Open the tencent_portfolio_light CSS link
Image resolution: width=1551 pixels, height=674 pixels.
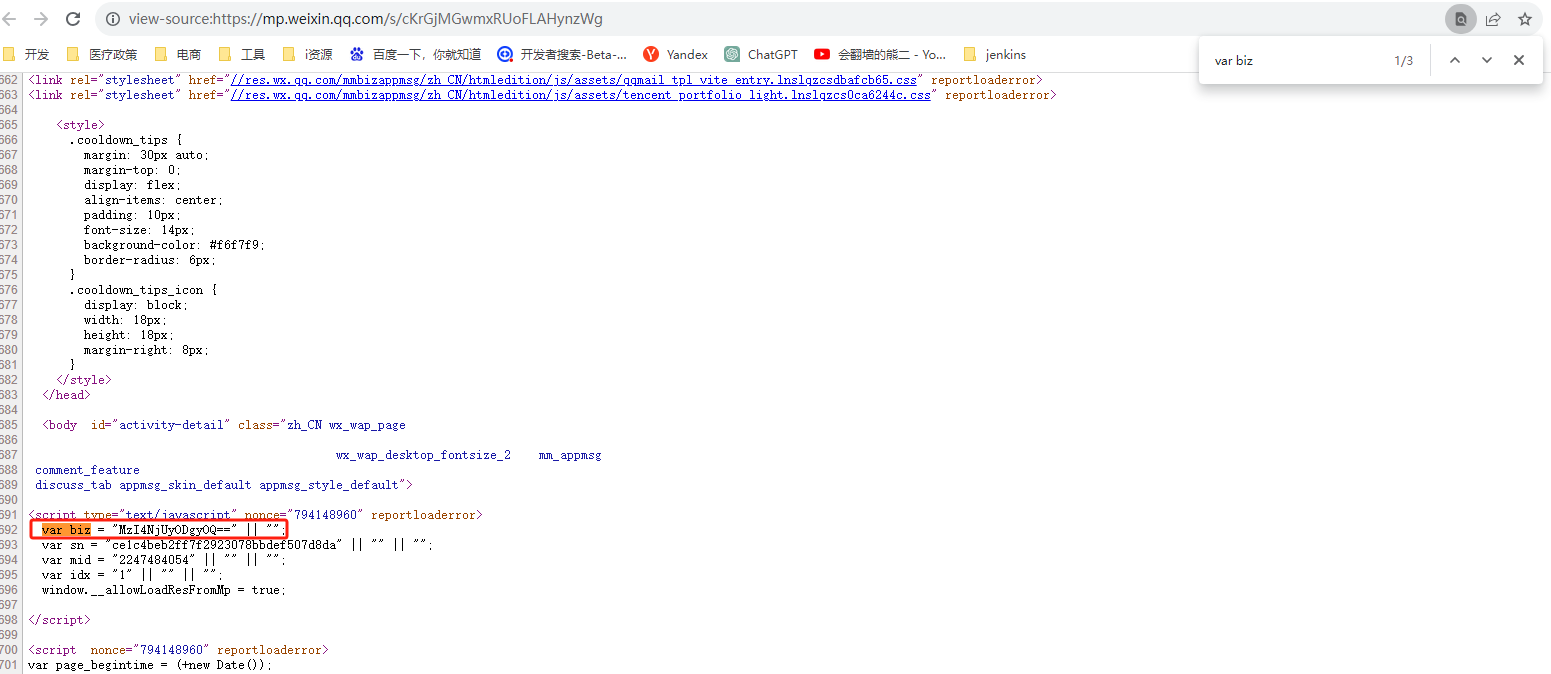(581, 95)
